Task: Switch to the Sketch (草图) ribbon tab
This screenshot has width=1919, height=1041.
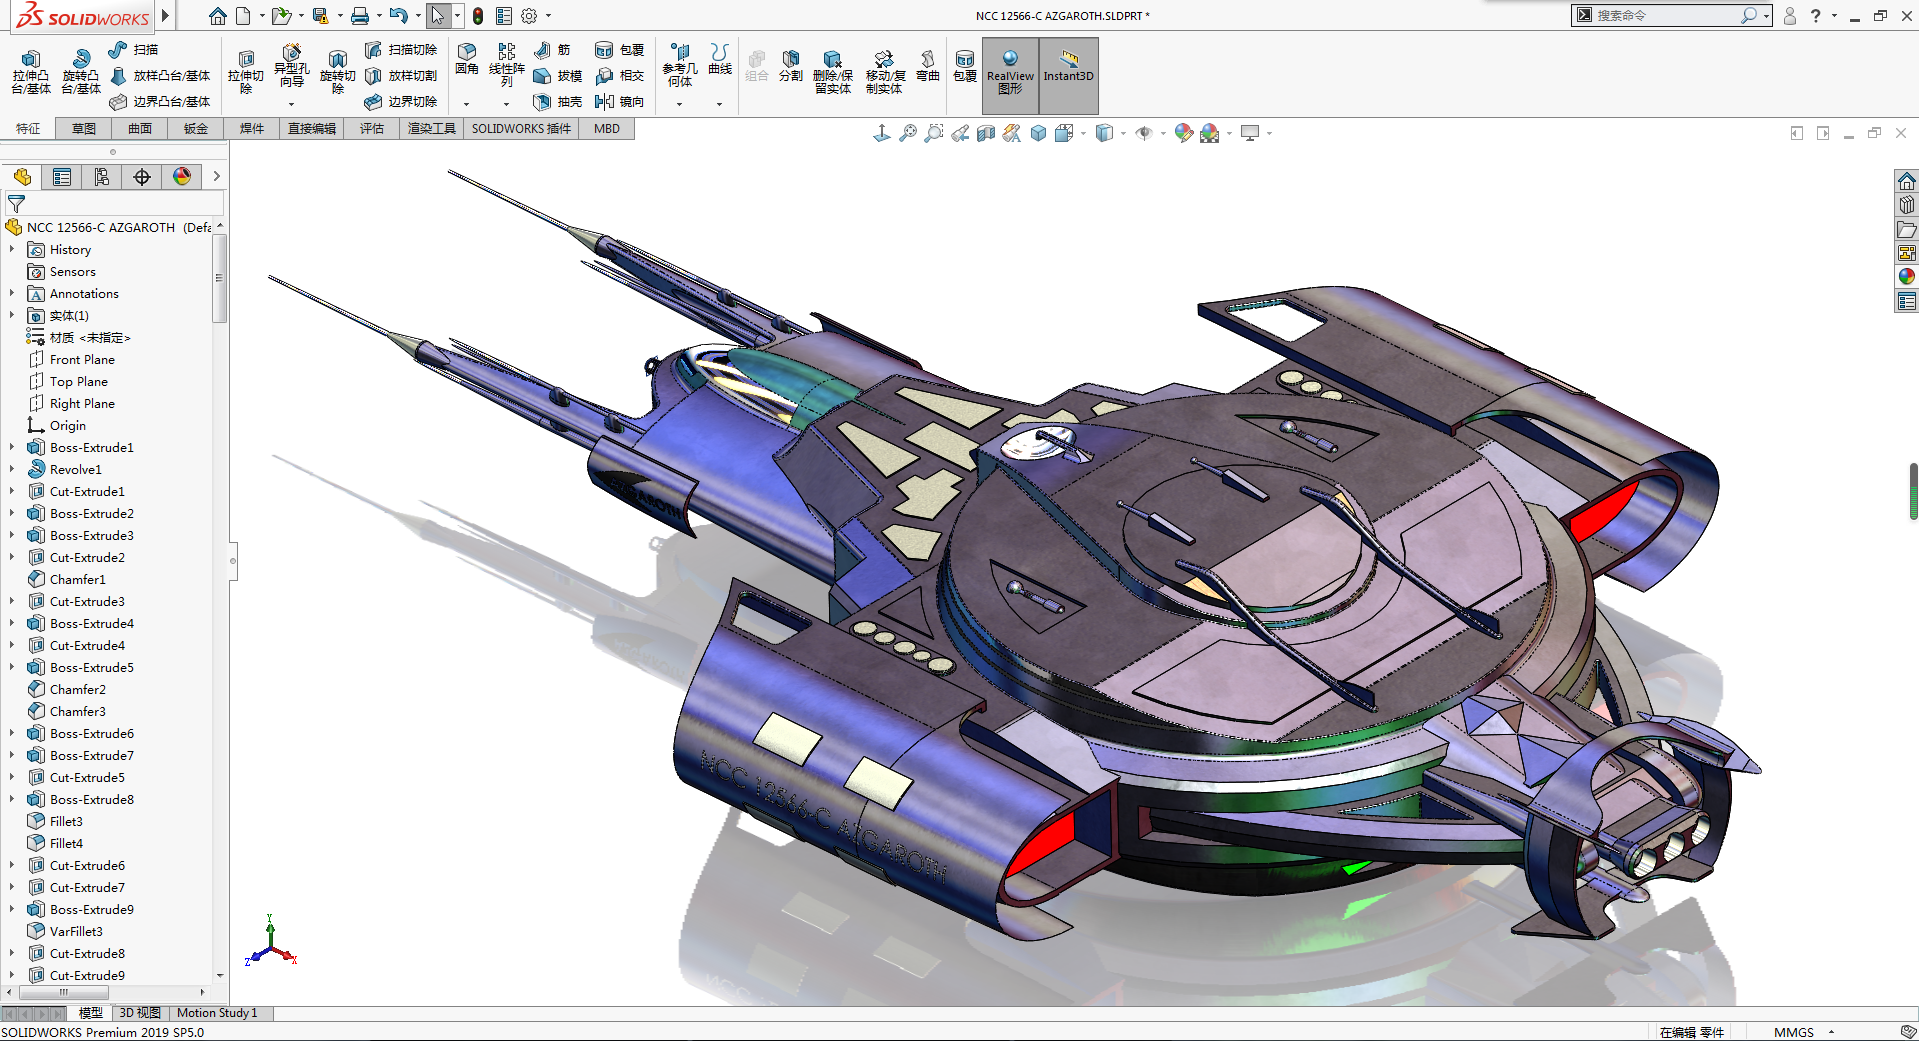Action: 84,129
